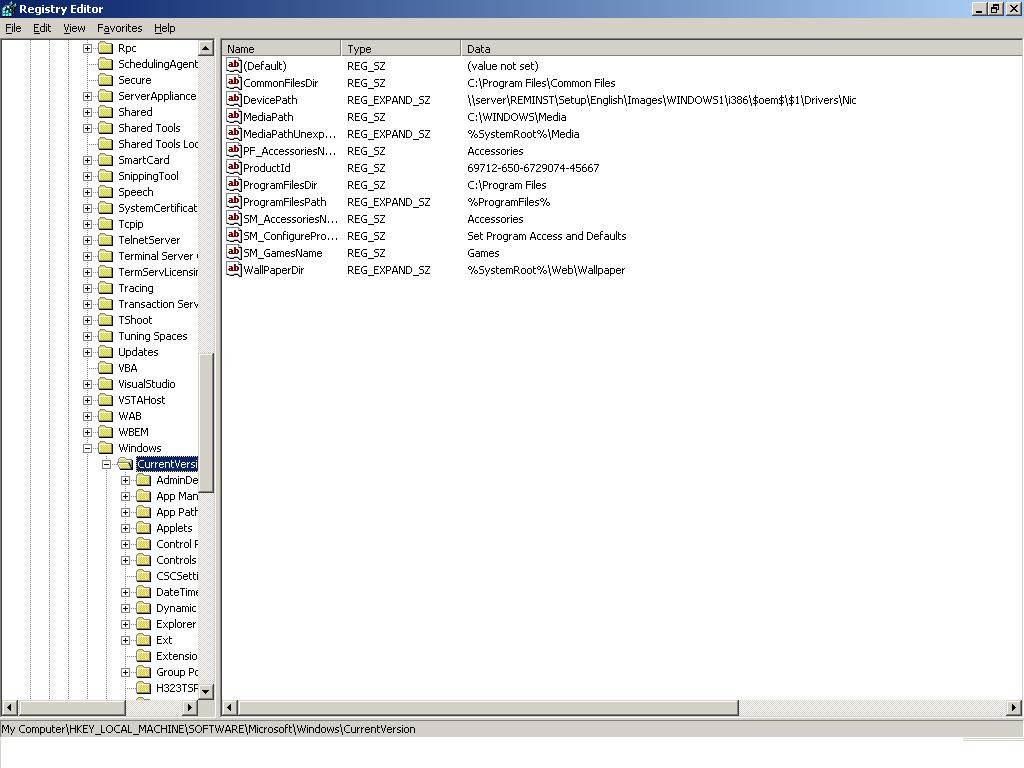Click the SM_AccessoriesName value icon
The image size is (1024, 768).
coord(234,218)
